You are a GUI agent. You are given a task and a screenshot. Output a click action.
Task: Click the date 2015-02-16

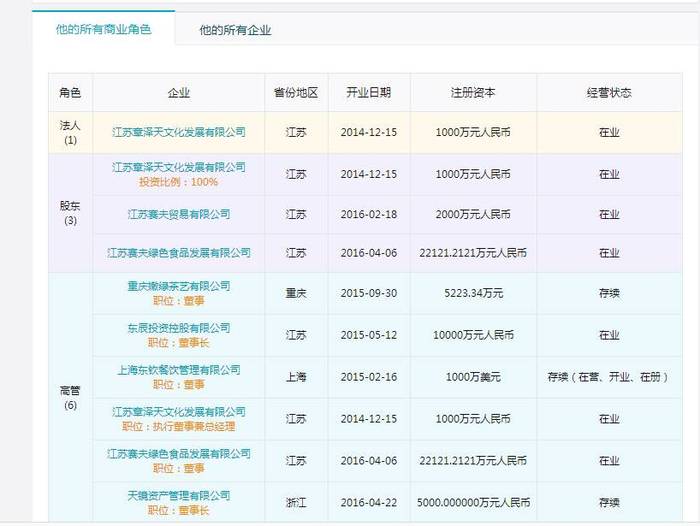[x=369, y=377]
